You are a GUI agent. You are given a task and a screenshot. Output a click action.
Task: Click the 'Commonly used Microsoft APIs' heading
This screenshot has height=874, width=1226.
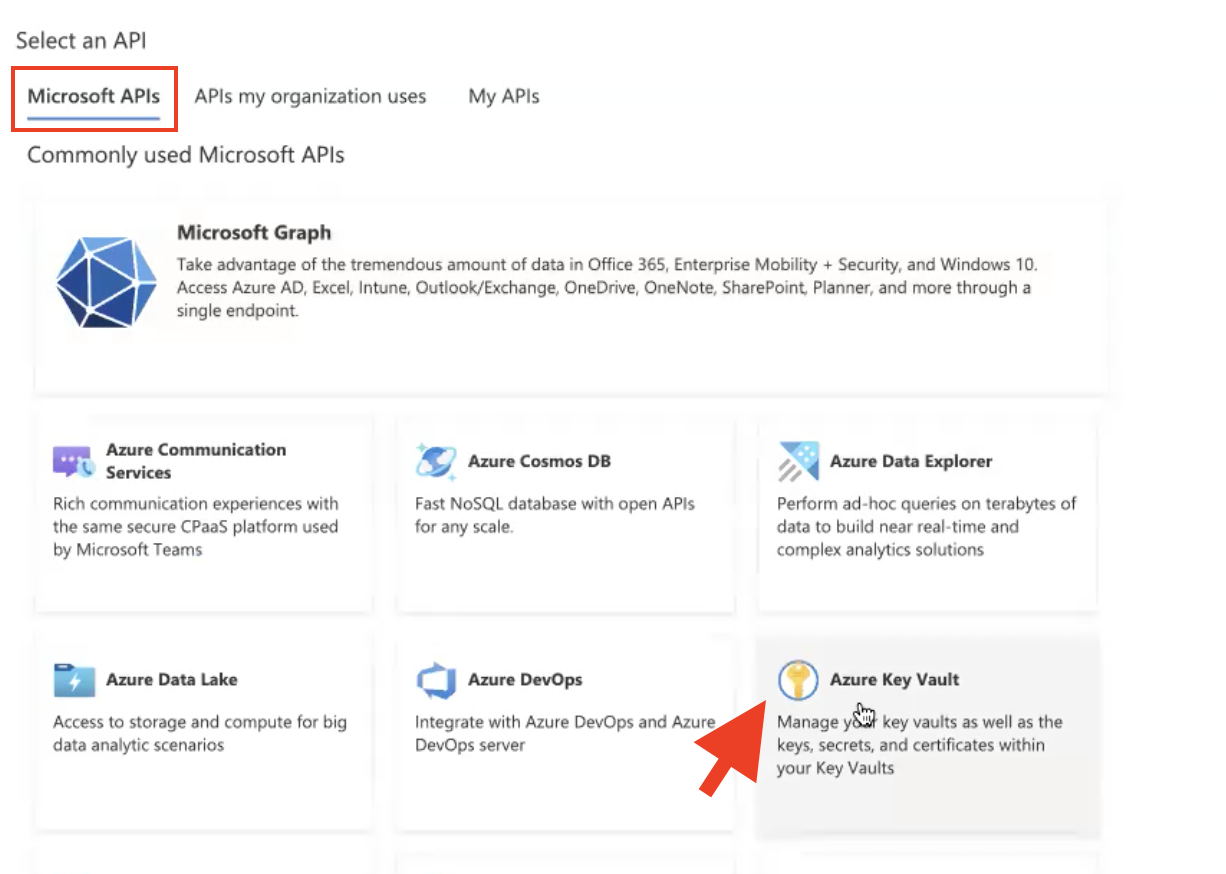coord(186,155)
